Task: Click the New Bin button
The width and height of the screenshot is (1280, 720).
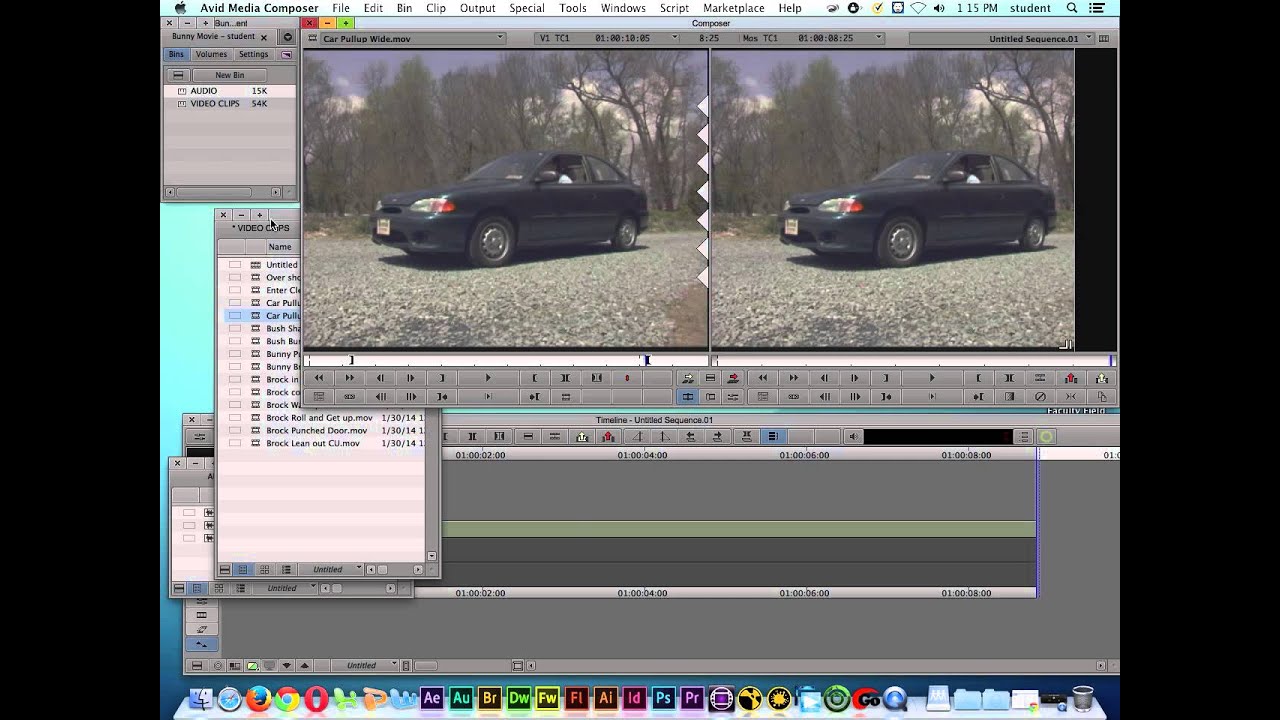Action: click(230, 75)
